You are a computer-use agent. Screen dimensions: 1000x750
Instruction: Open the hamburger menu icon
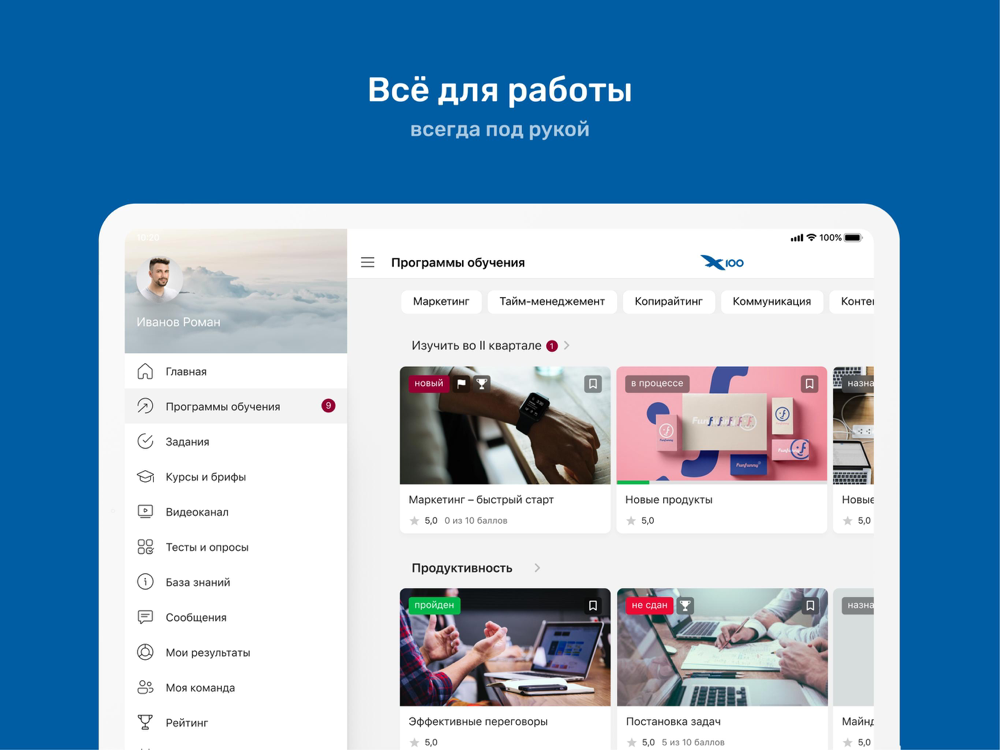367,262
